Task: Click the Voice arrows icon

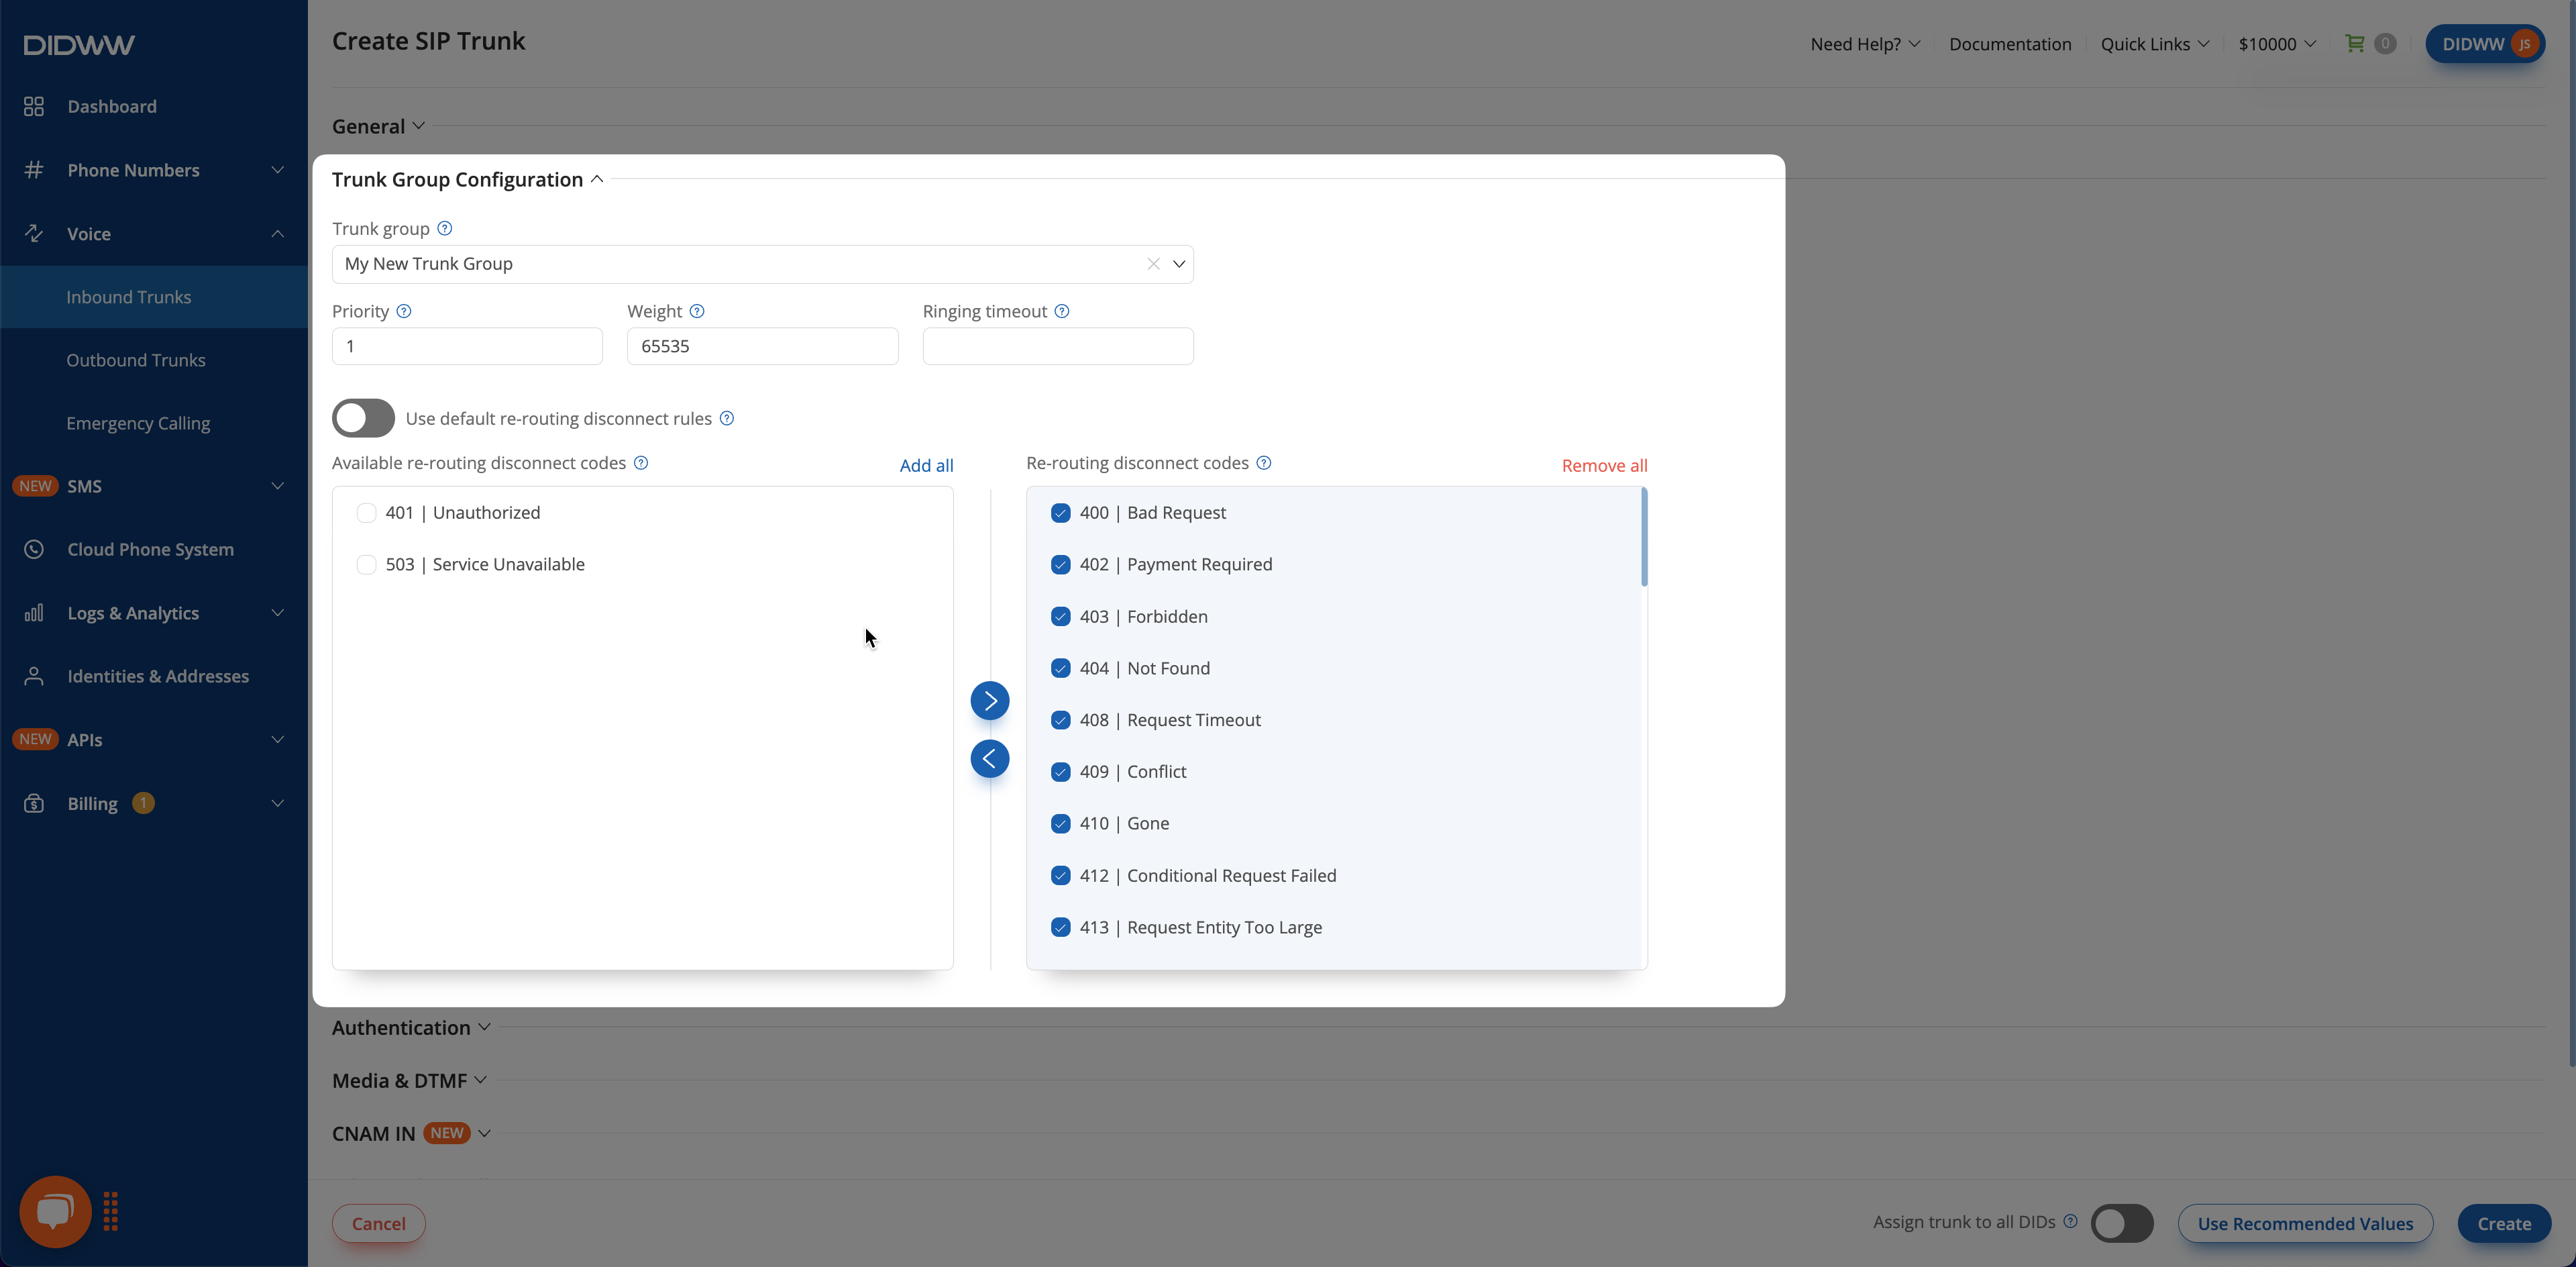Action: coord(34,233)
